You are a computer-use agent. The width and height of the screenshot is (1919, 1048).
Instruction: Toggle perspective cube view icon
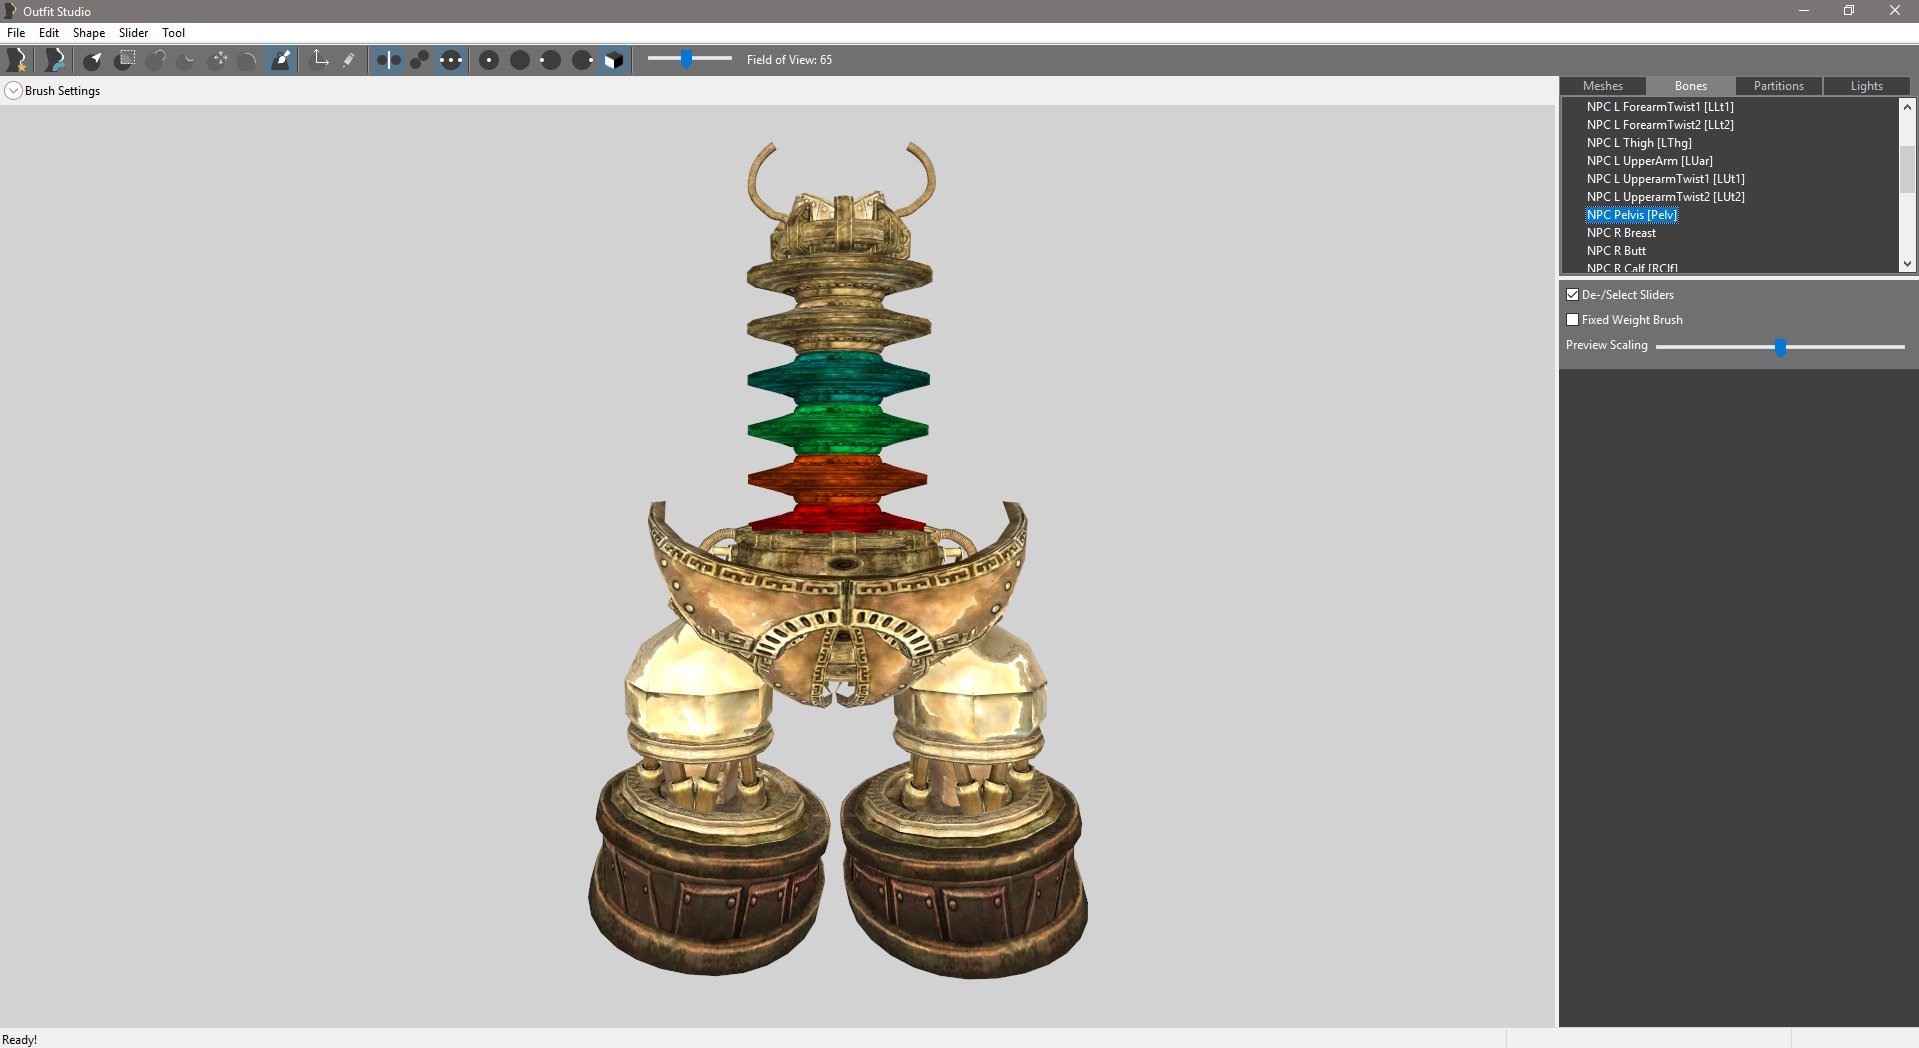click(614, 60)
